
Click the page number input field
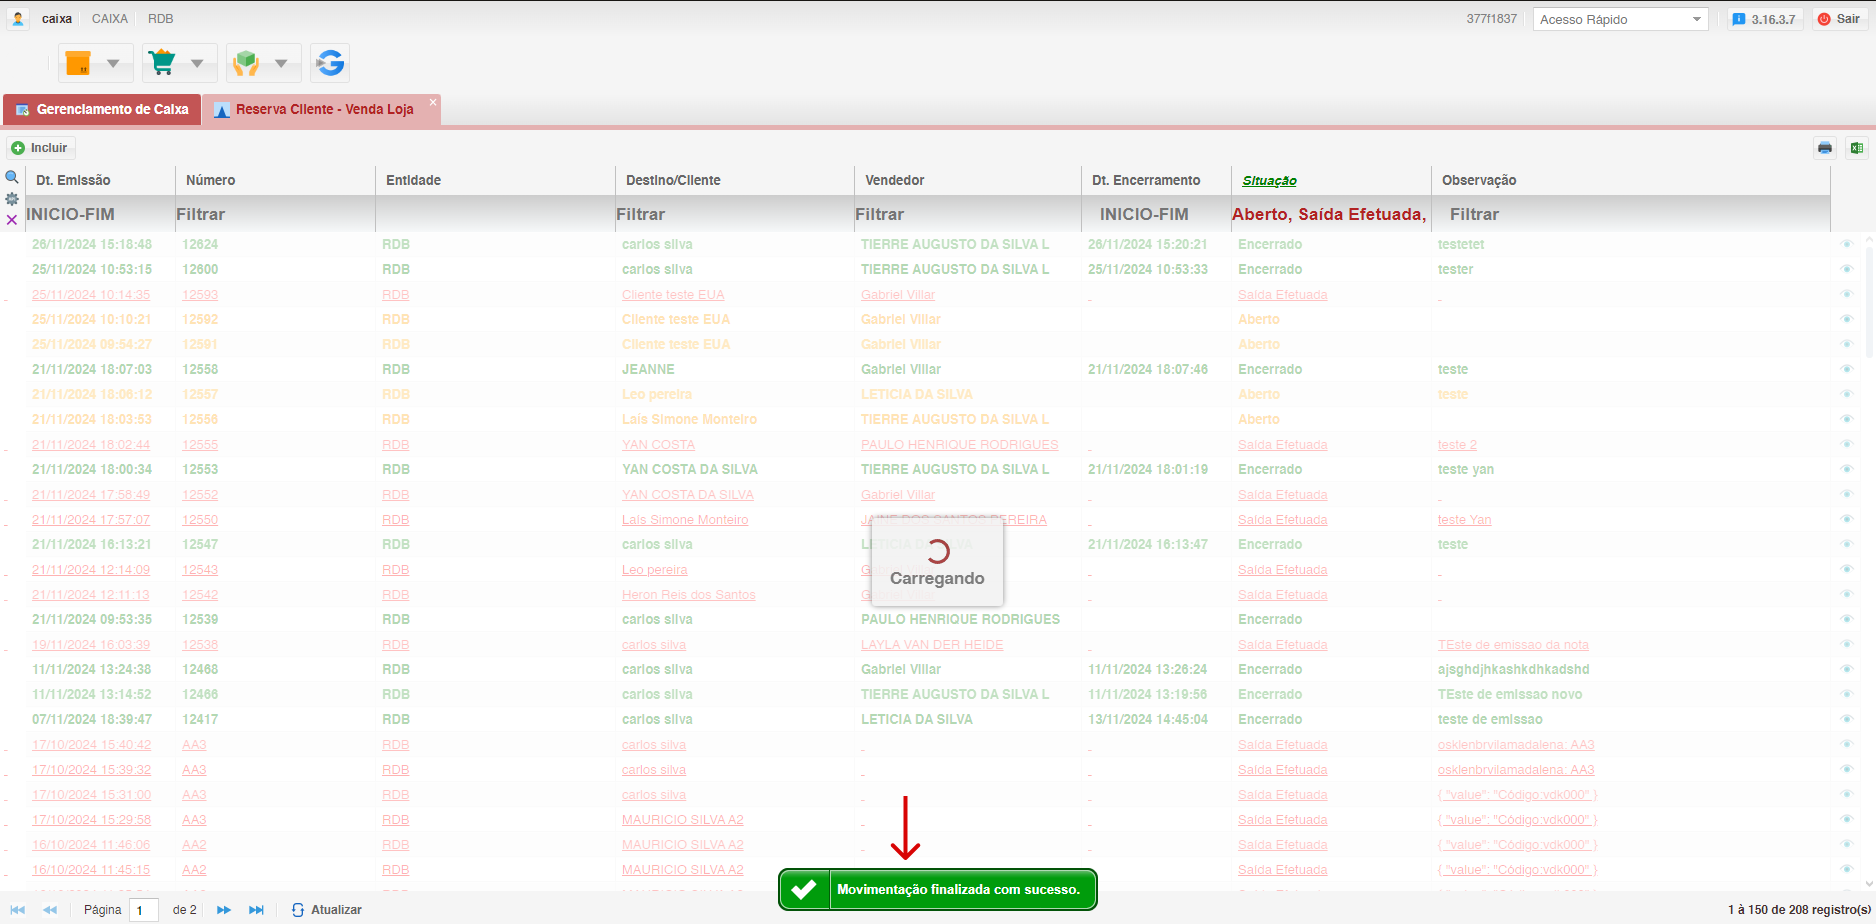click(x=144, y=910)
